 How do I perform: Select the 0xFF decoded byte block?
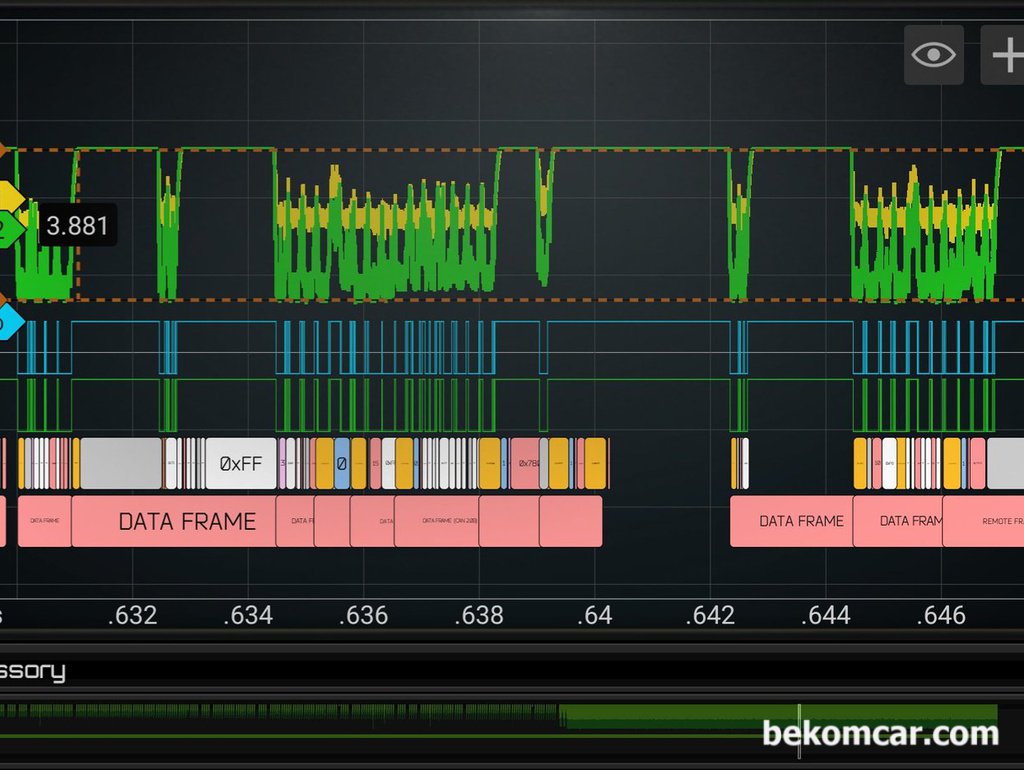[x=240, y=464]
